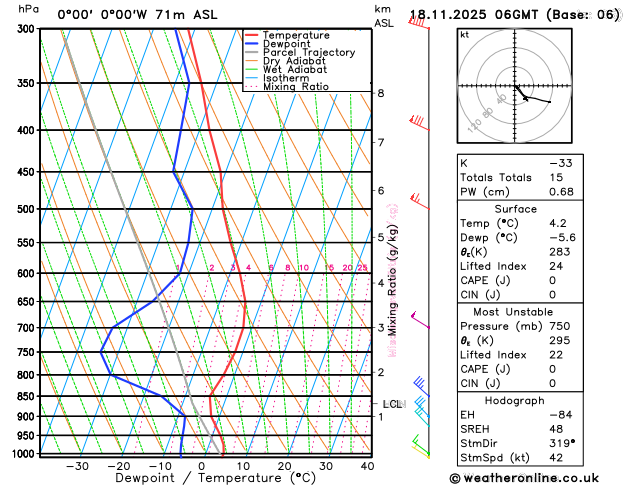The height and width of the screenshot is (486, 629).
Task: Click the K index value -33
Action: click(561, 163)
